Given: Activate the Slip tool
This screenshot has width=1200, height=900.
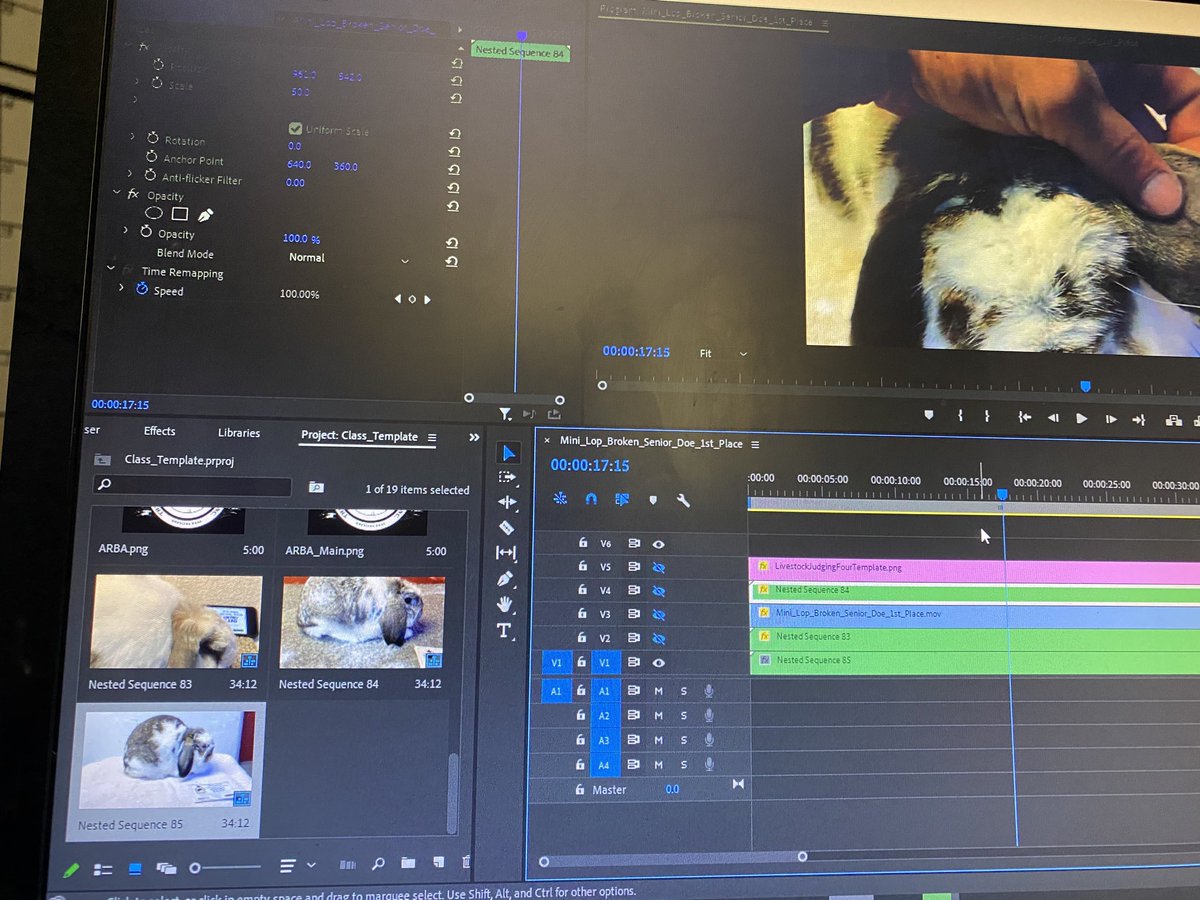Looking at the screenshot, I should click(506, 552).
